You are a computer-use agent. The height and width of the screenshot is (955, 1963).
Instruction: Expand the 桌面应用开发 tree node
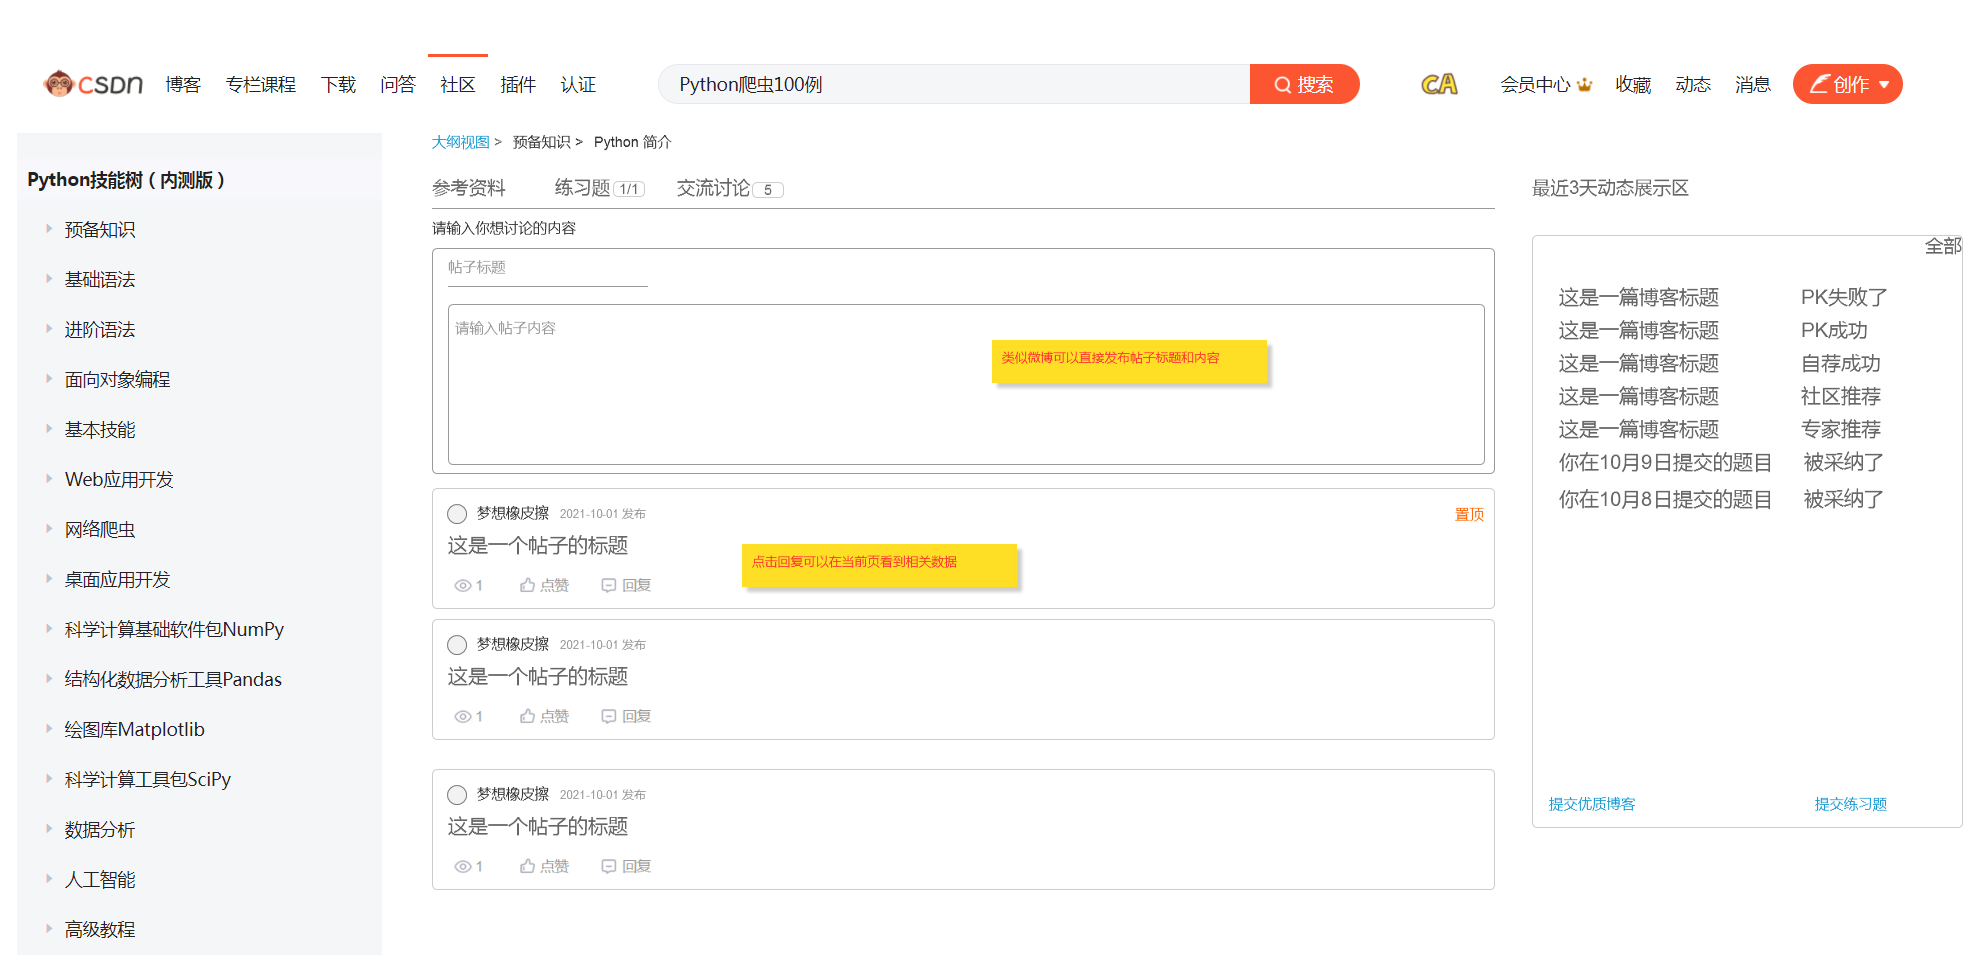click(x=48, y=579)
